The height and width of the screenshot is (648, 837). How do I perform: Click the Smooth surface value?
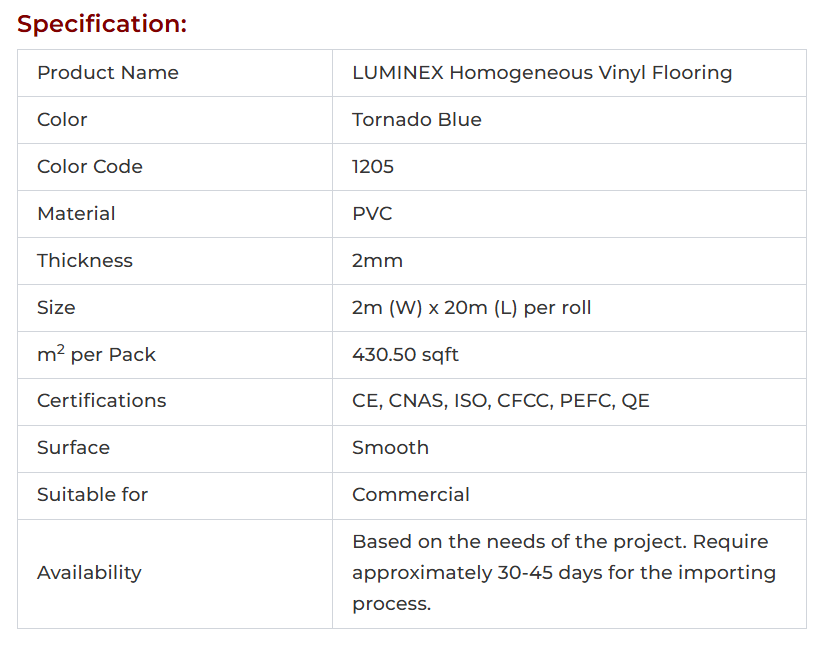(x=390, y=448)
